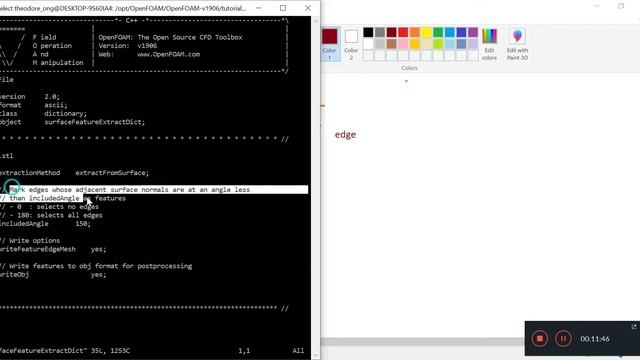Click terminal scrollbar up arrow
This screenshot has height=360, width=640.
tap(315, 20)
